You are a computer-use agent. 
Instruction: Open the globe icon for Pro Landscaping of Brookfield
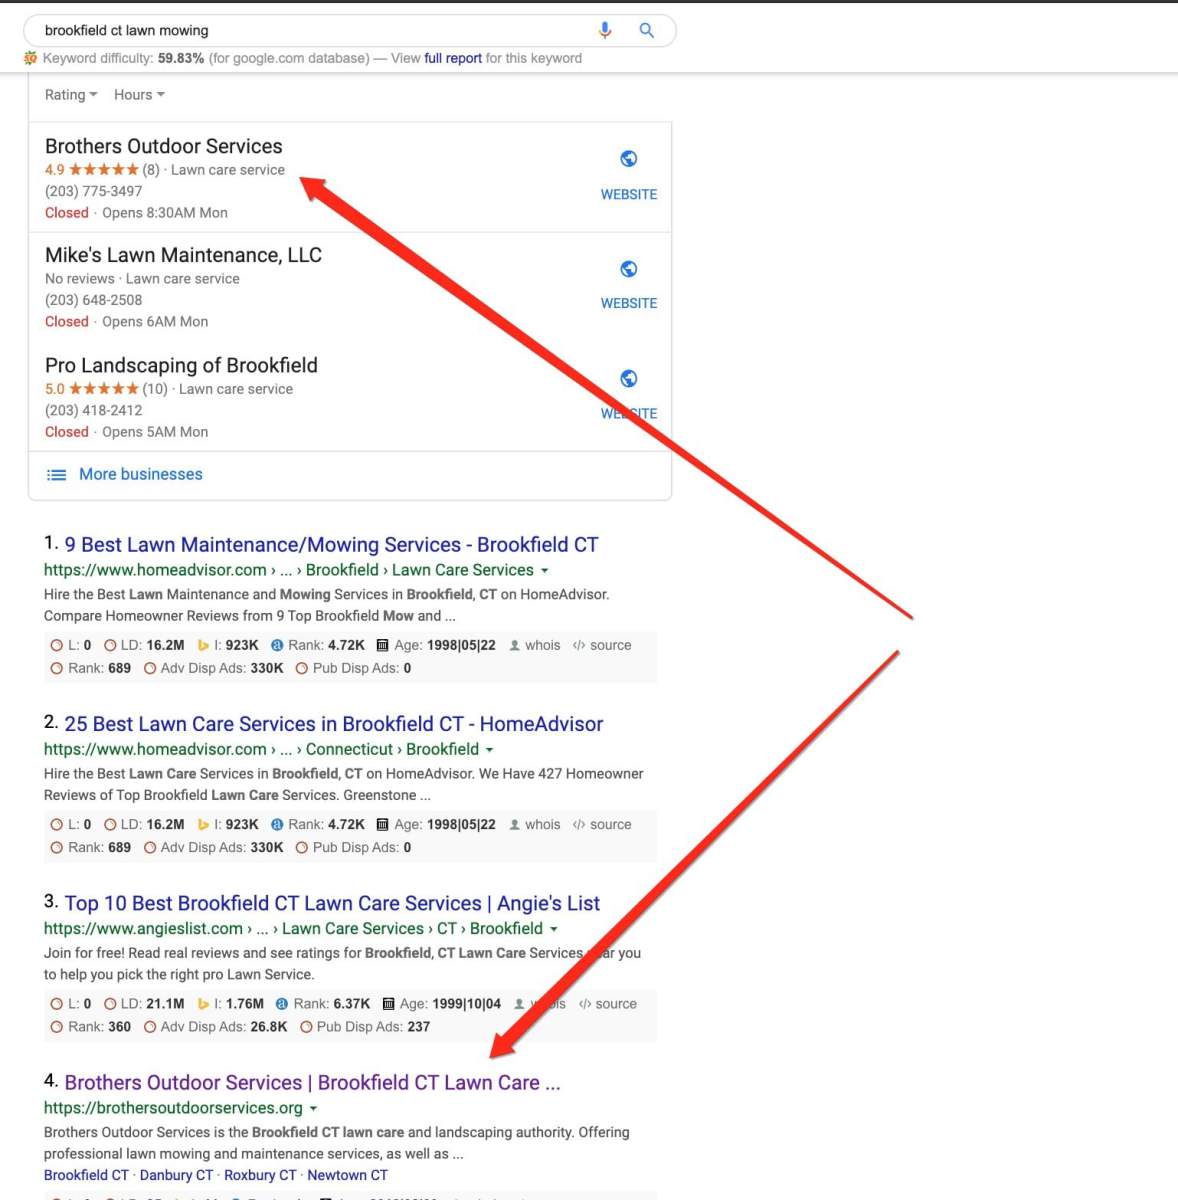629,378
